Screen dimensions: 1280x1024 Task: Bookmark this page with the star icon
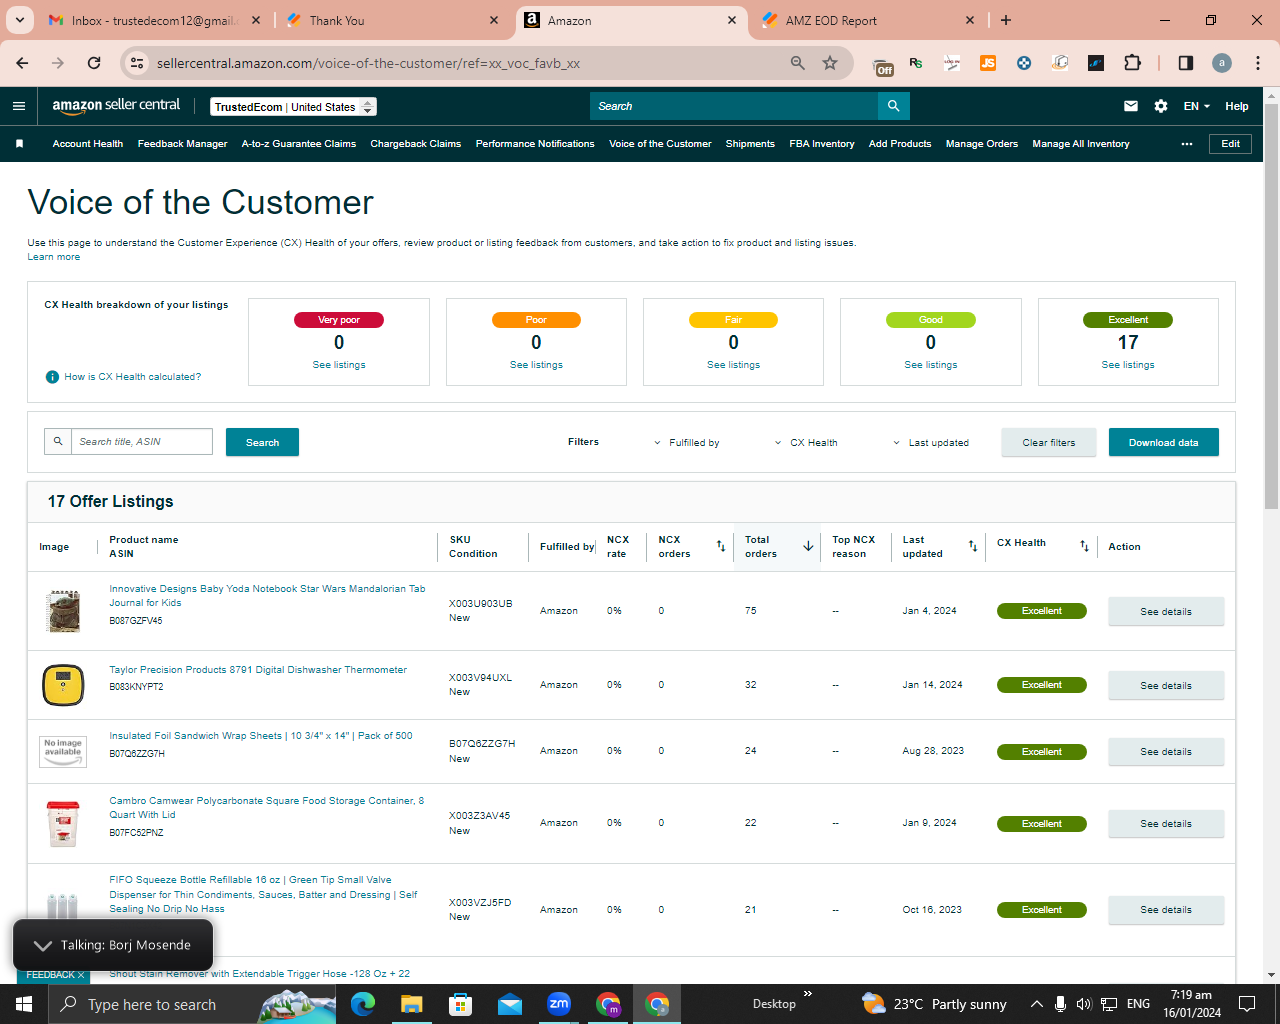click(830, 63)
